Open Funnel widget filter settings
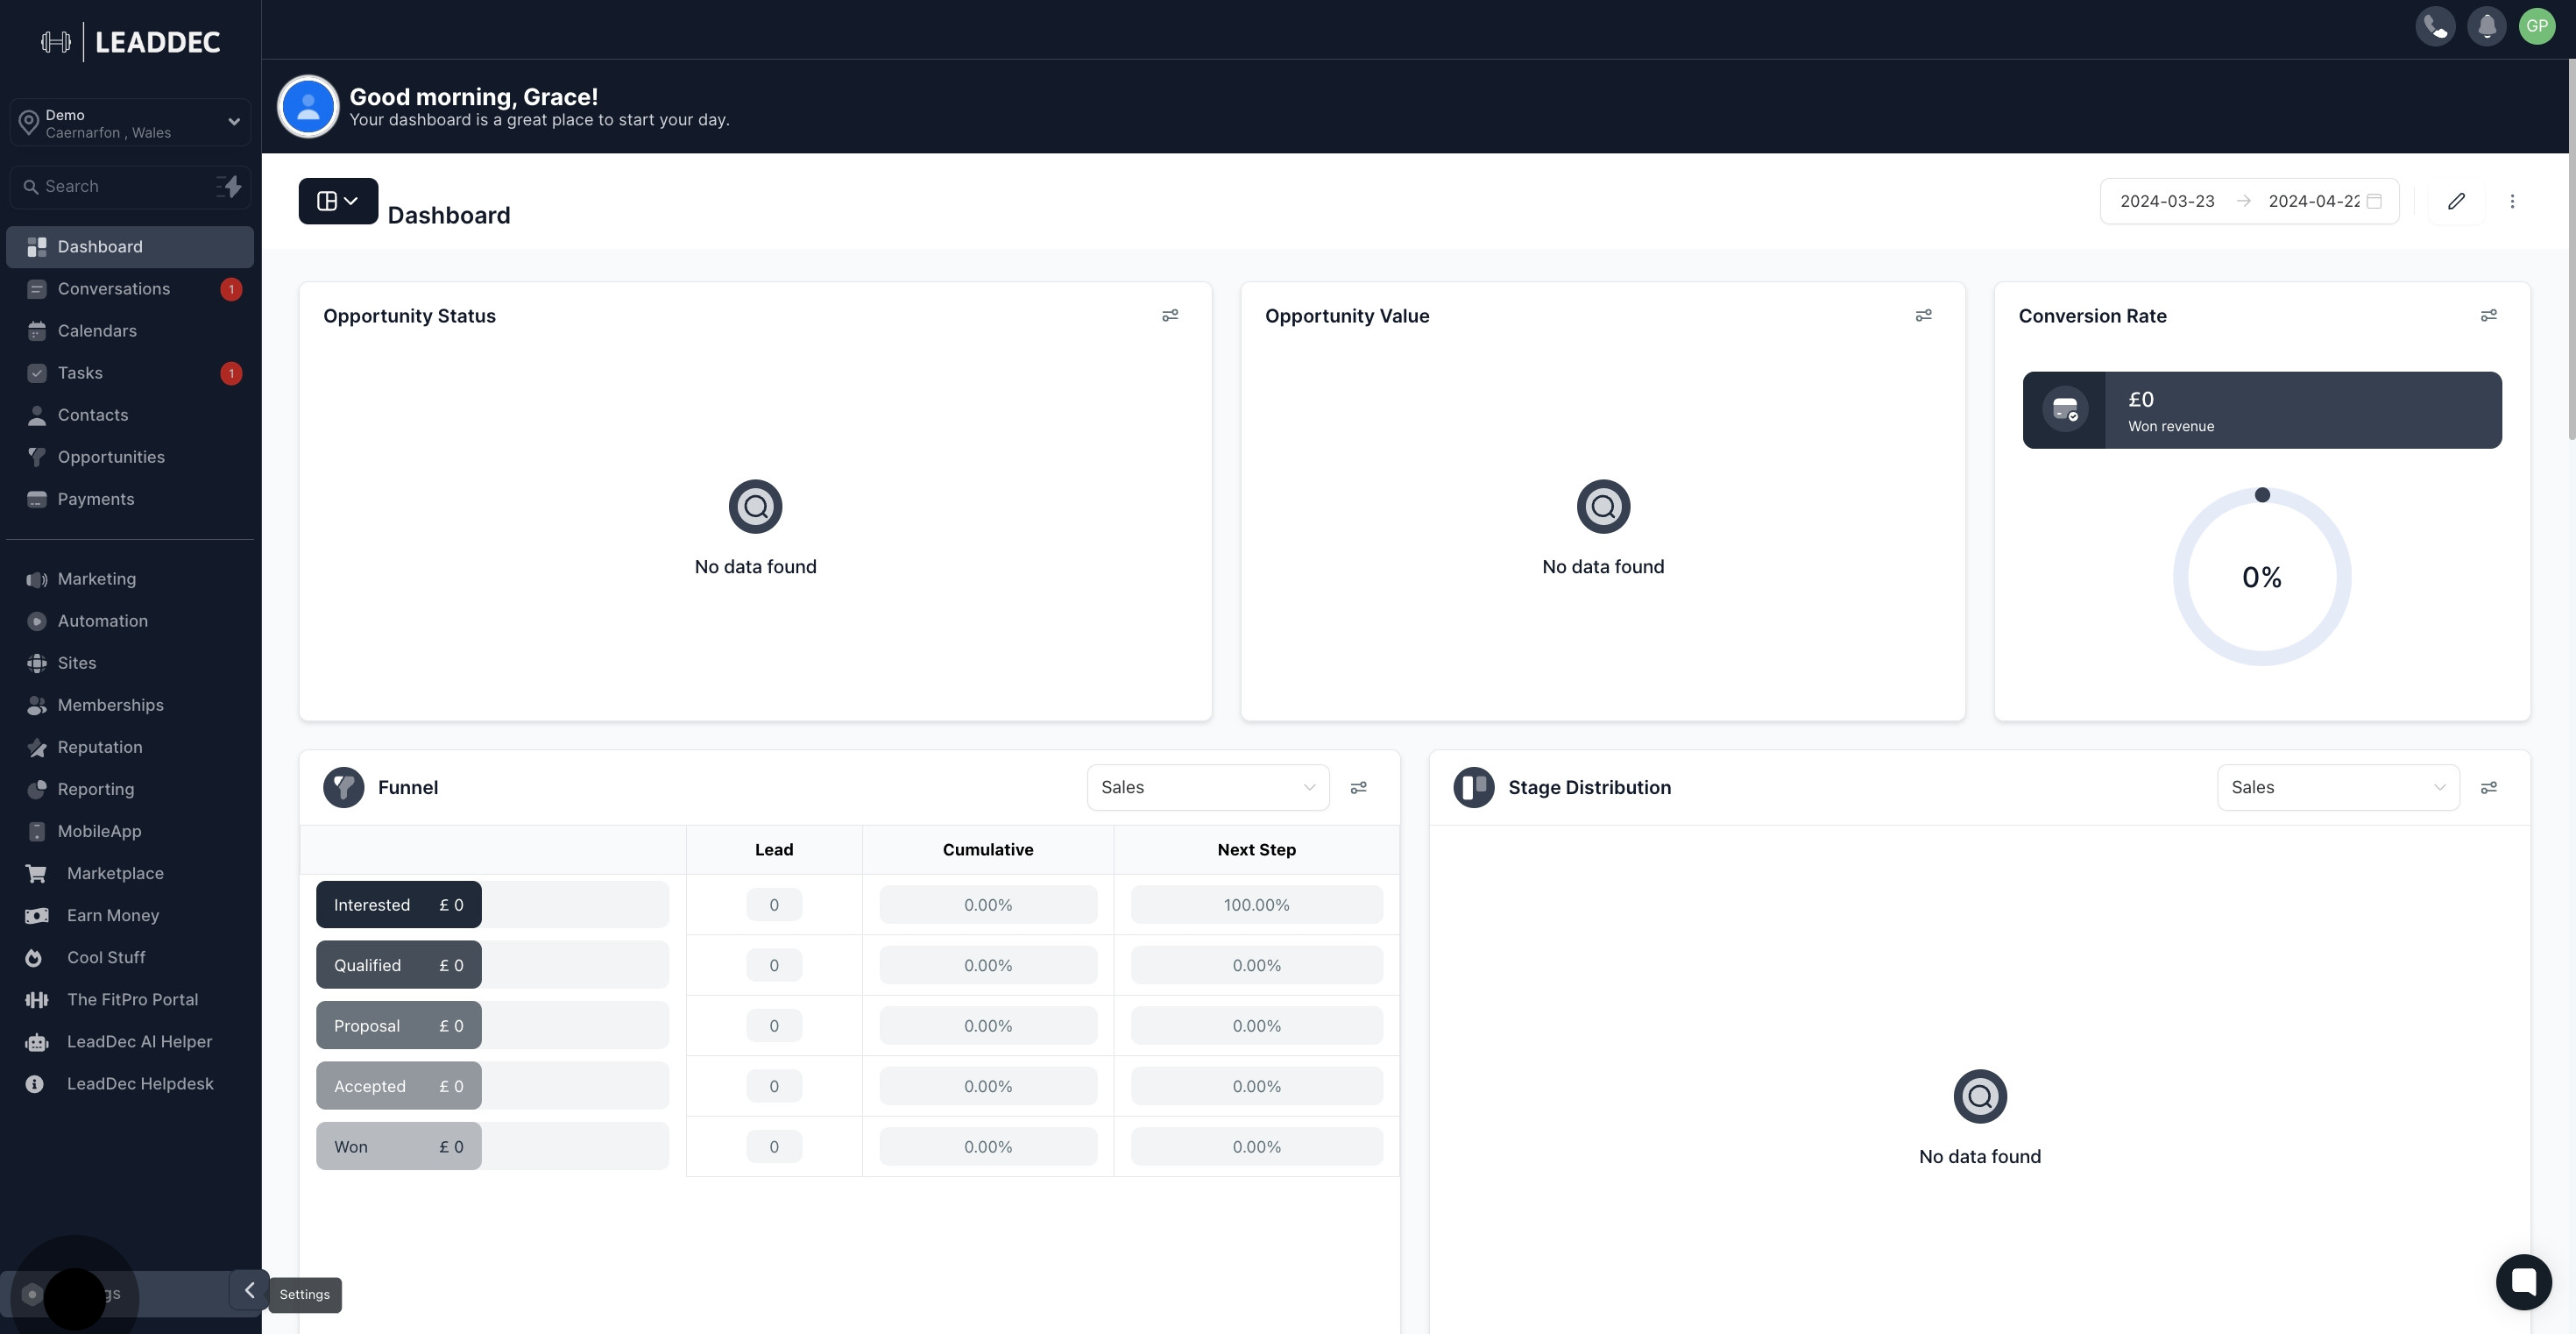 pyautogui.click(x=1358, y=788)
